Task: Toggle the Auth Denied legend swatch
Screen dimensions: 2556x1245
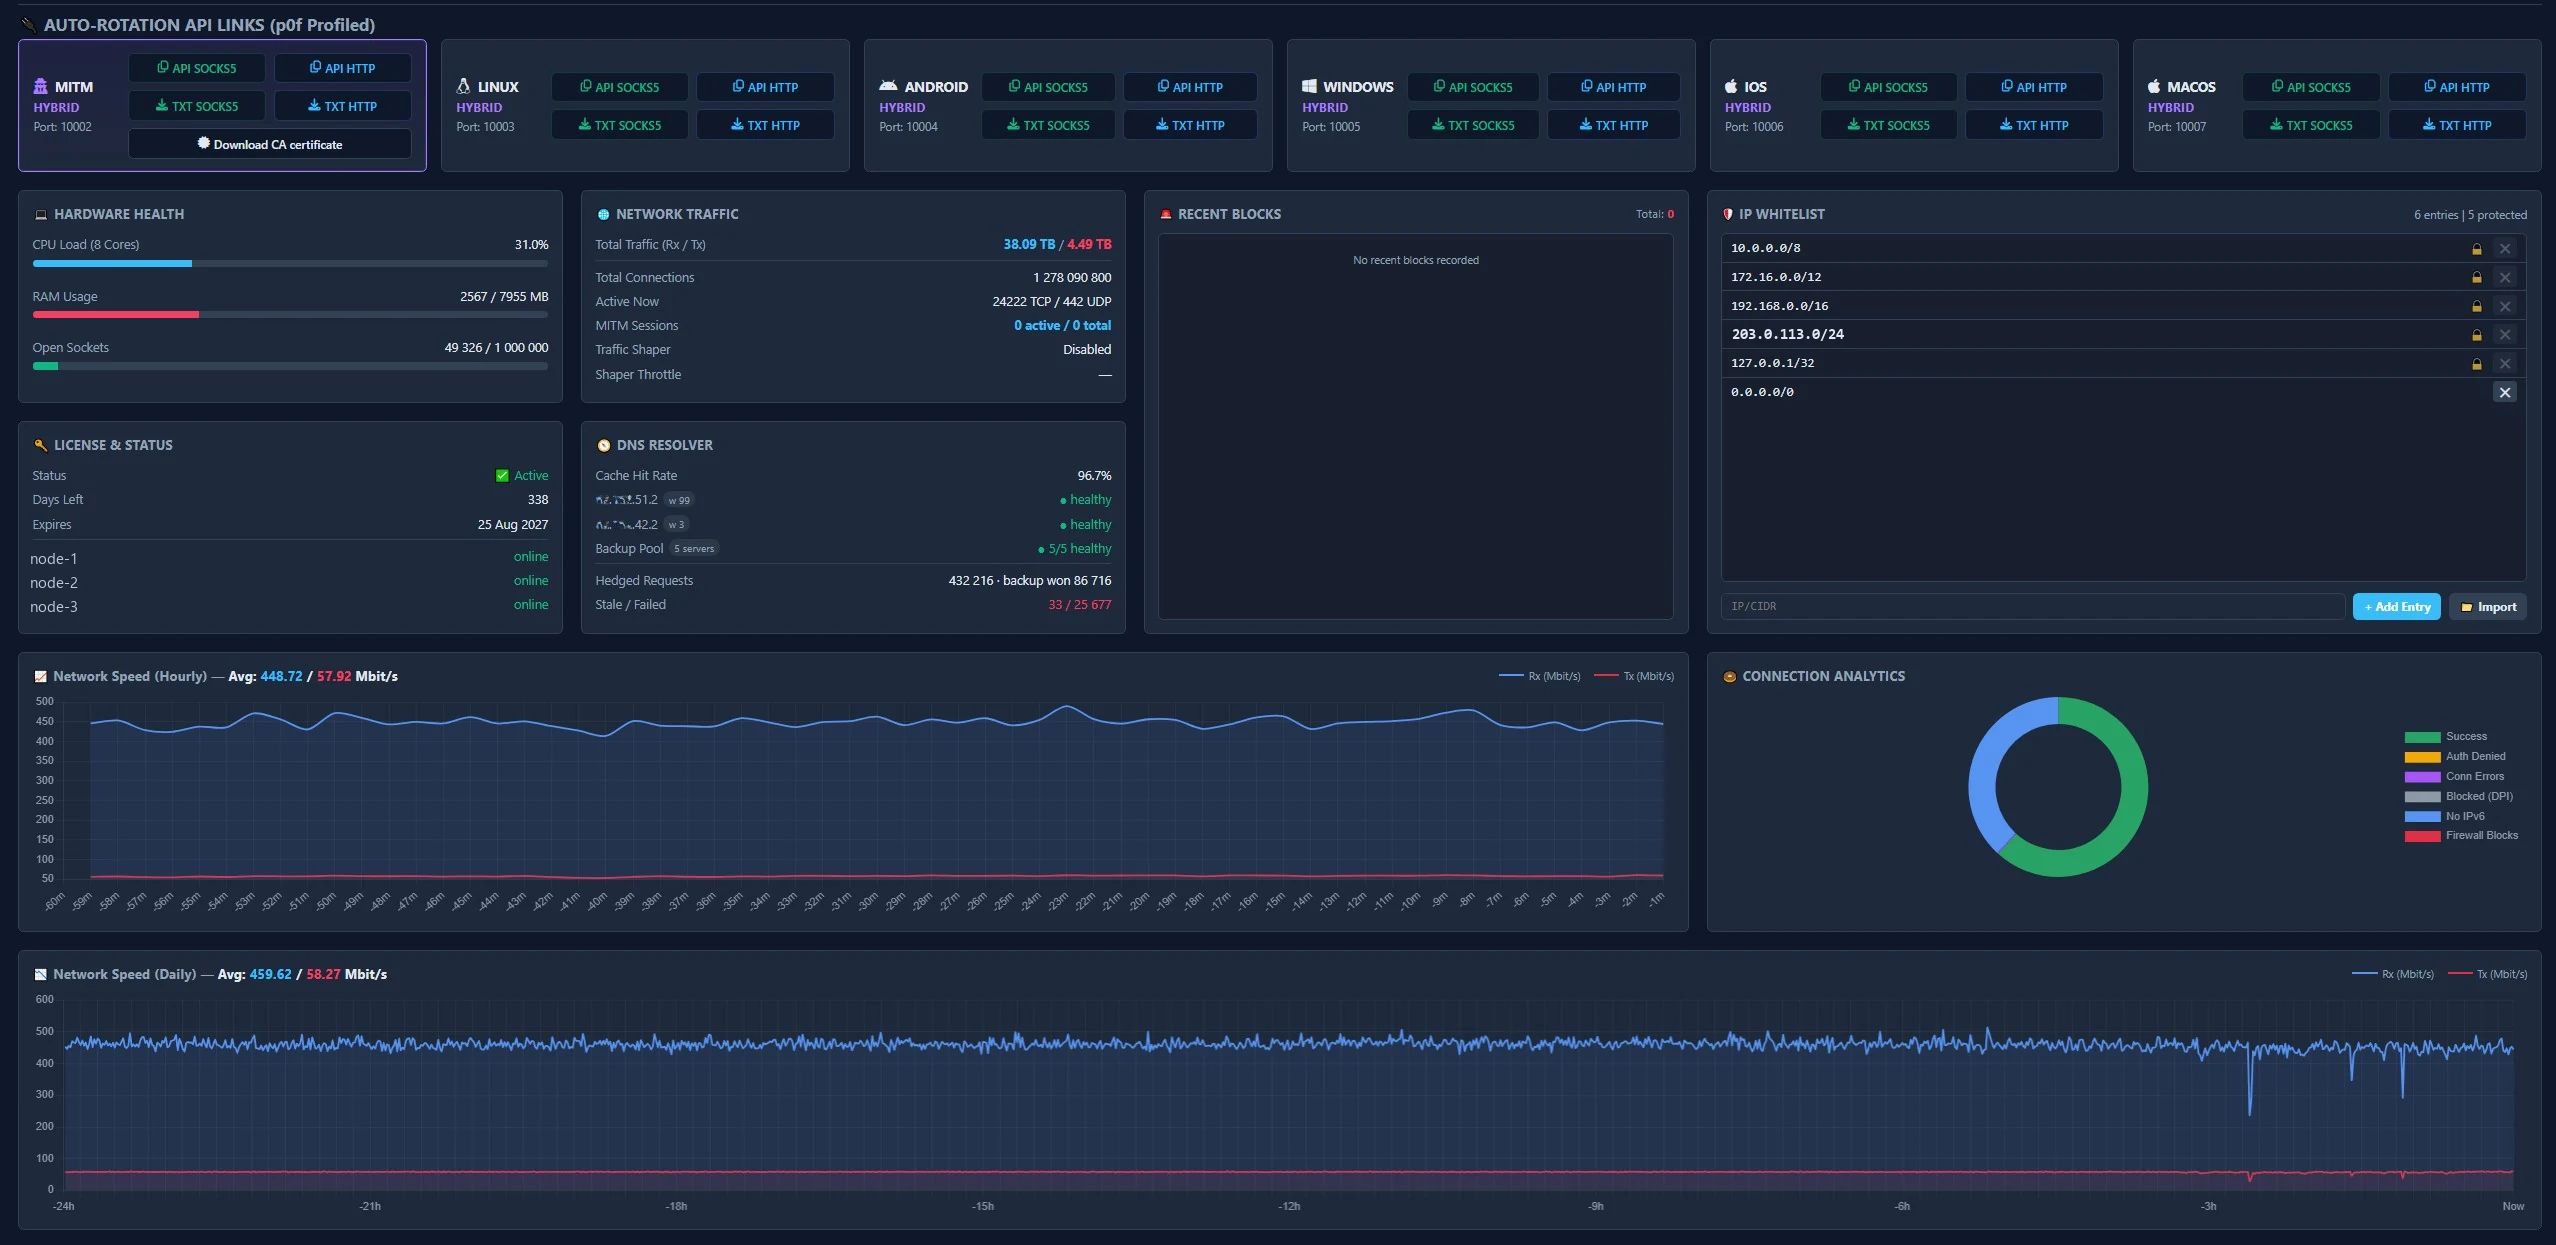Action: click(x=2422, y=757)
